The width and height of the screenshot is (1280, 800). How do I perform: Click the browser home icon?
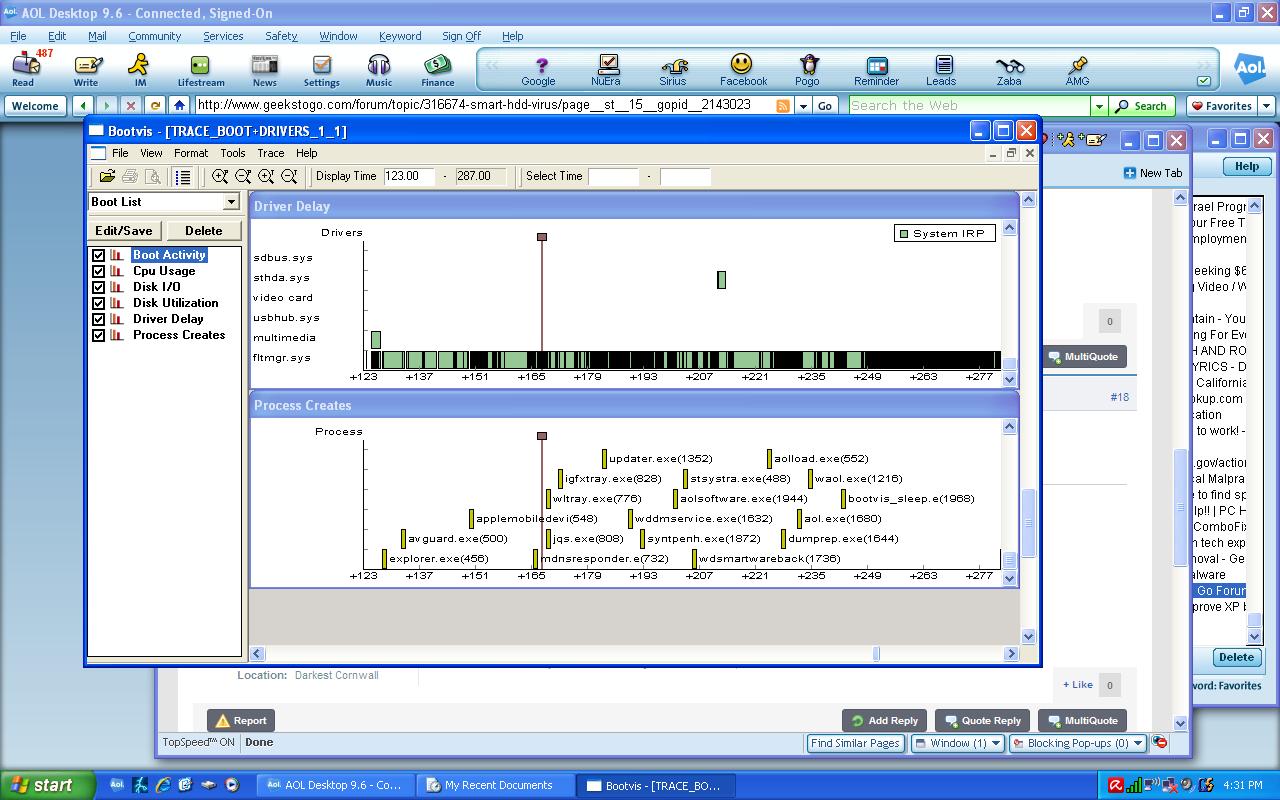(179, 105)
